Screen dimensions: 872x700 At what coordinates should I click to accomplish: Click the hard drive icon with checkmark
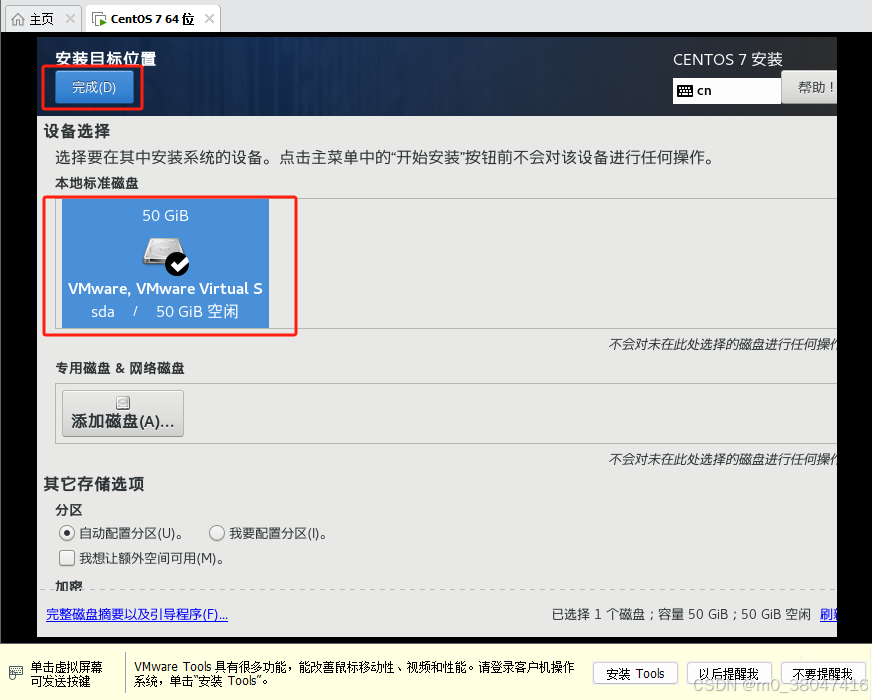tap(166, 256)
